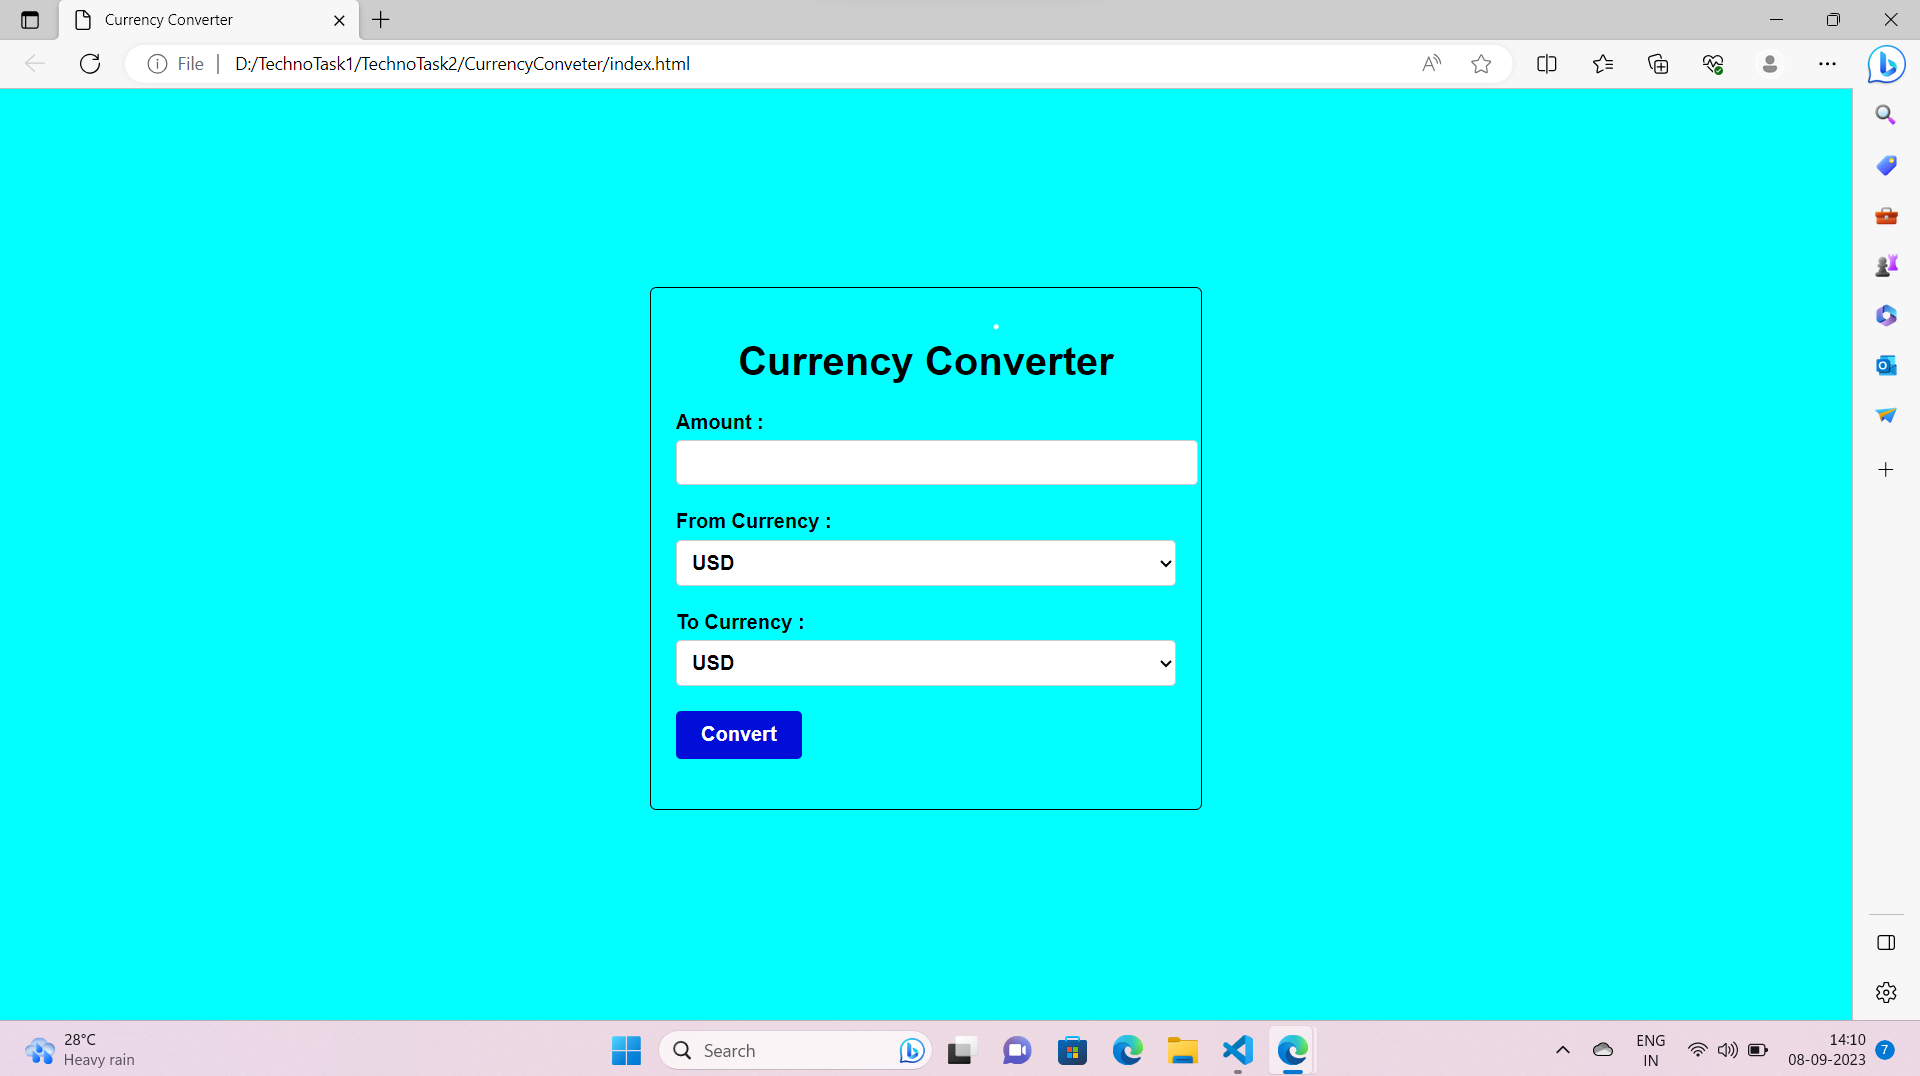The height and width of the screenshot is (1076, 1920).
Task: Open the Outlook icon in sidebar
Action: point(1886,366)
